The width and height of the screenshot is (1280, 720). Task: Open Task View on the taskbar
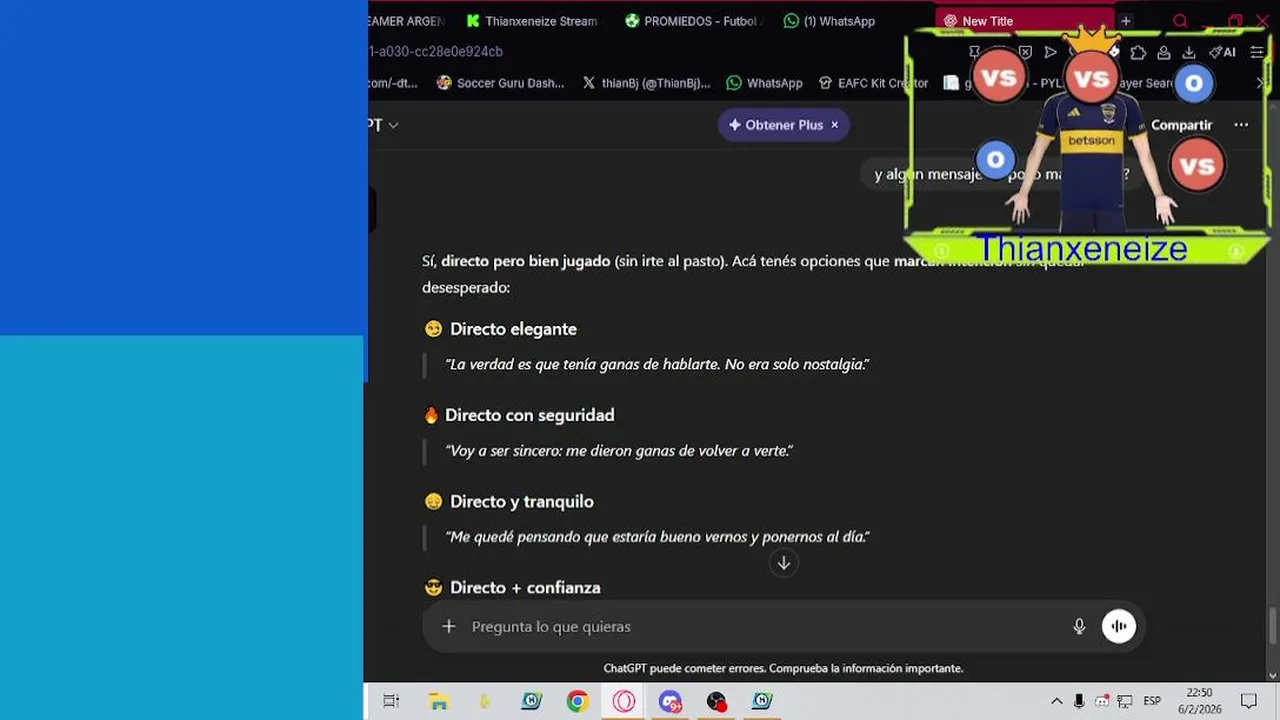coord(391,702)
